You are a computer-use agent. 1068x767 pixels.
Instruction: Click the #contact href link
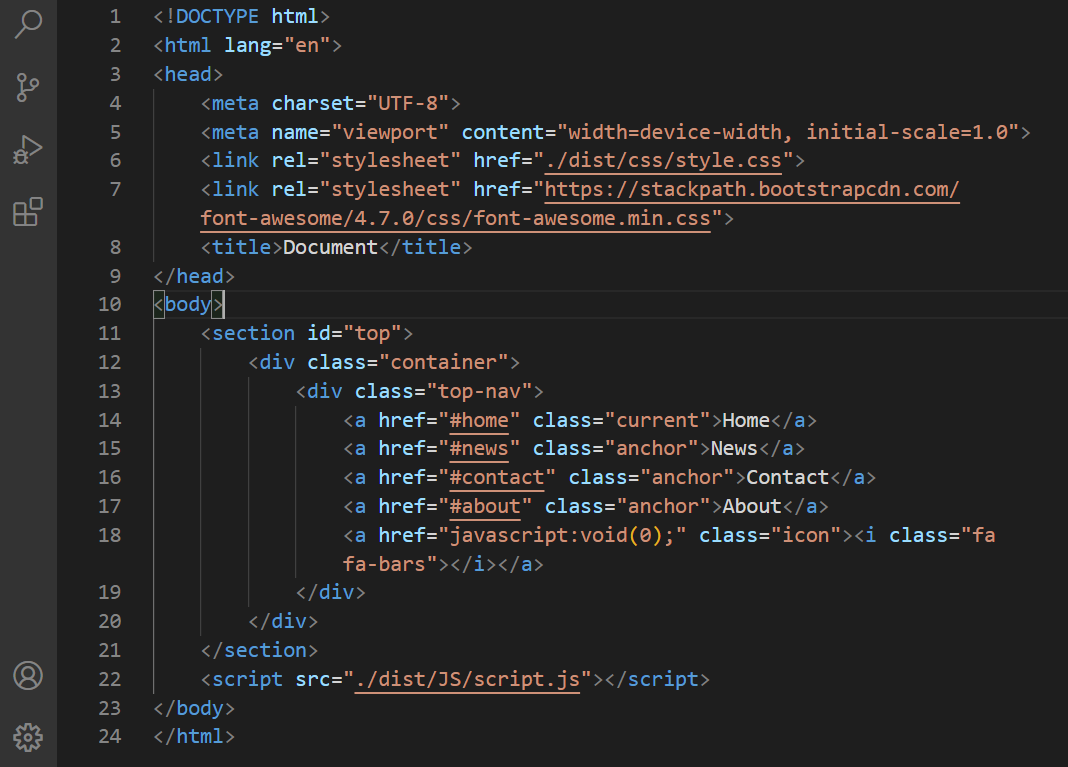[496, 477]
